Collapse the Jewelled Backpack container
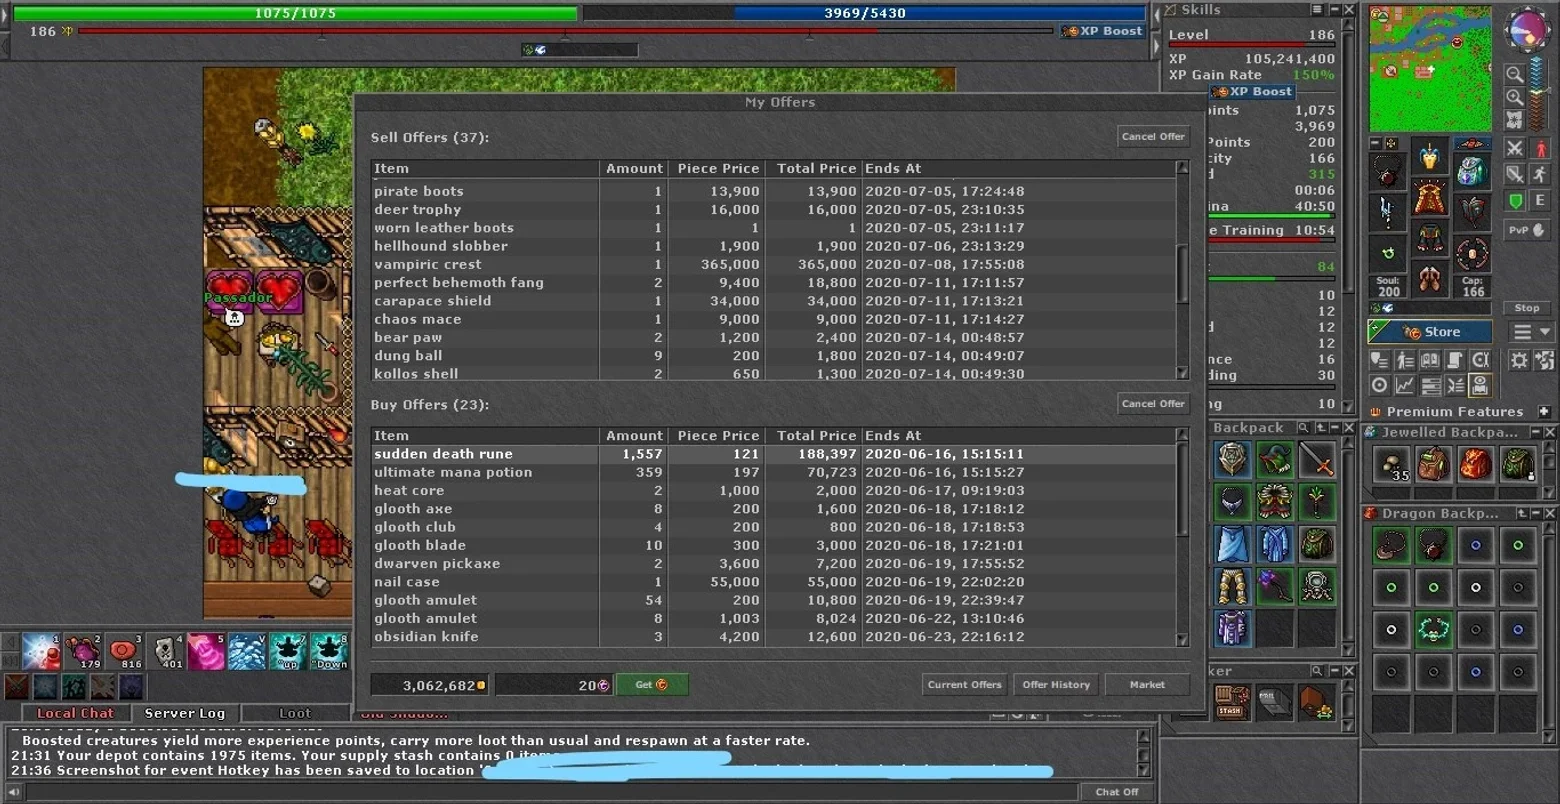Image resolution: width=1560 pixels, height=804 pixels. point(1534,432)
